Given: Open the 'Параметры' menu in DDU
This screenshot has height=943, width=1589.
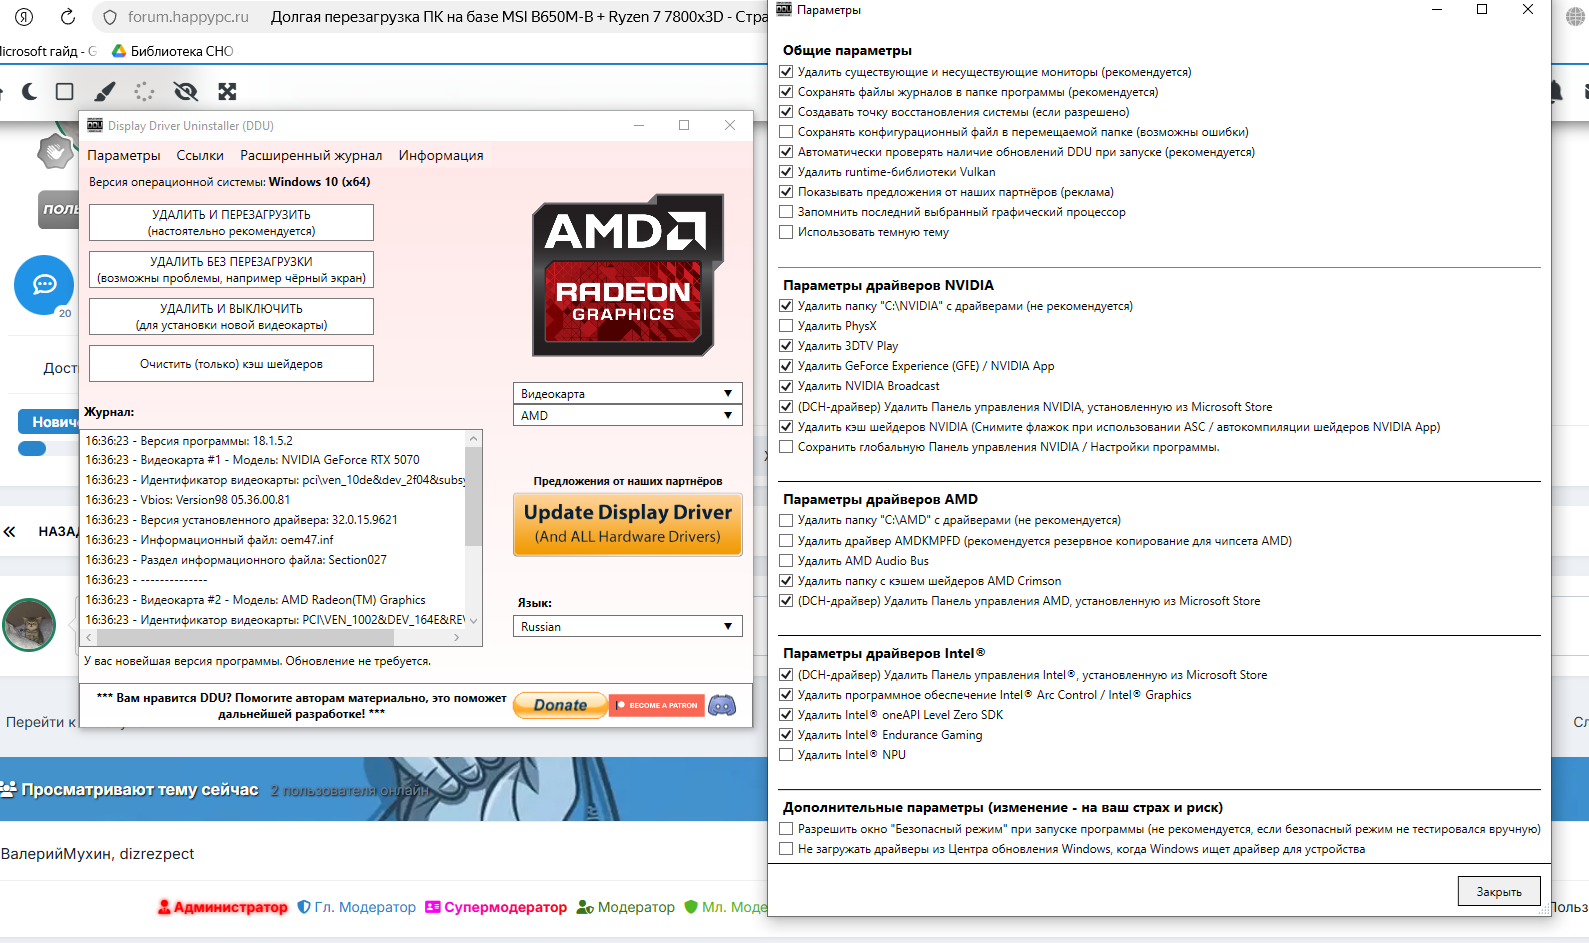Looking at the screenshot, I should [123, 155].
